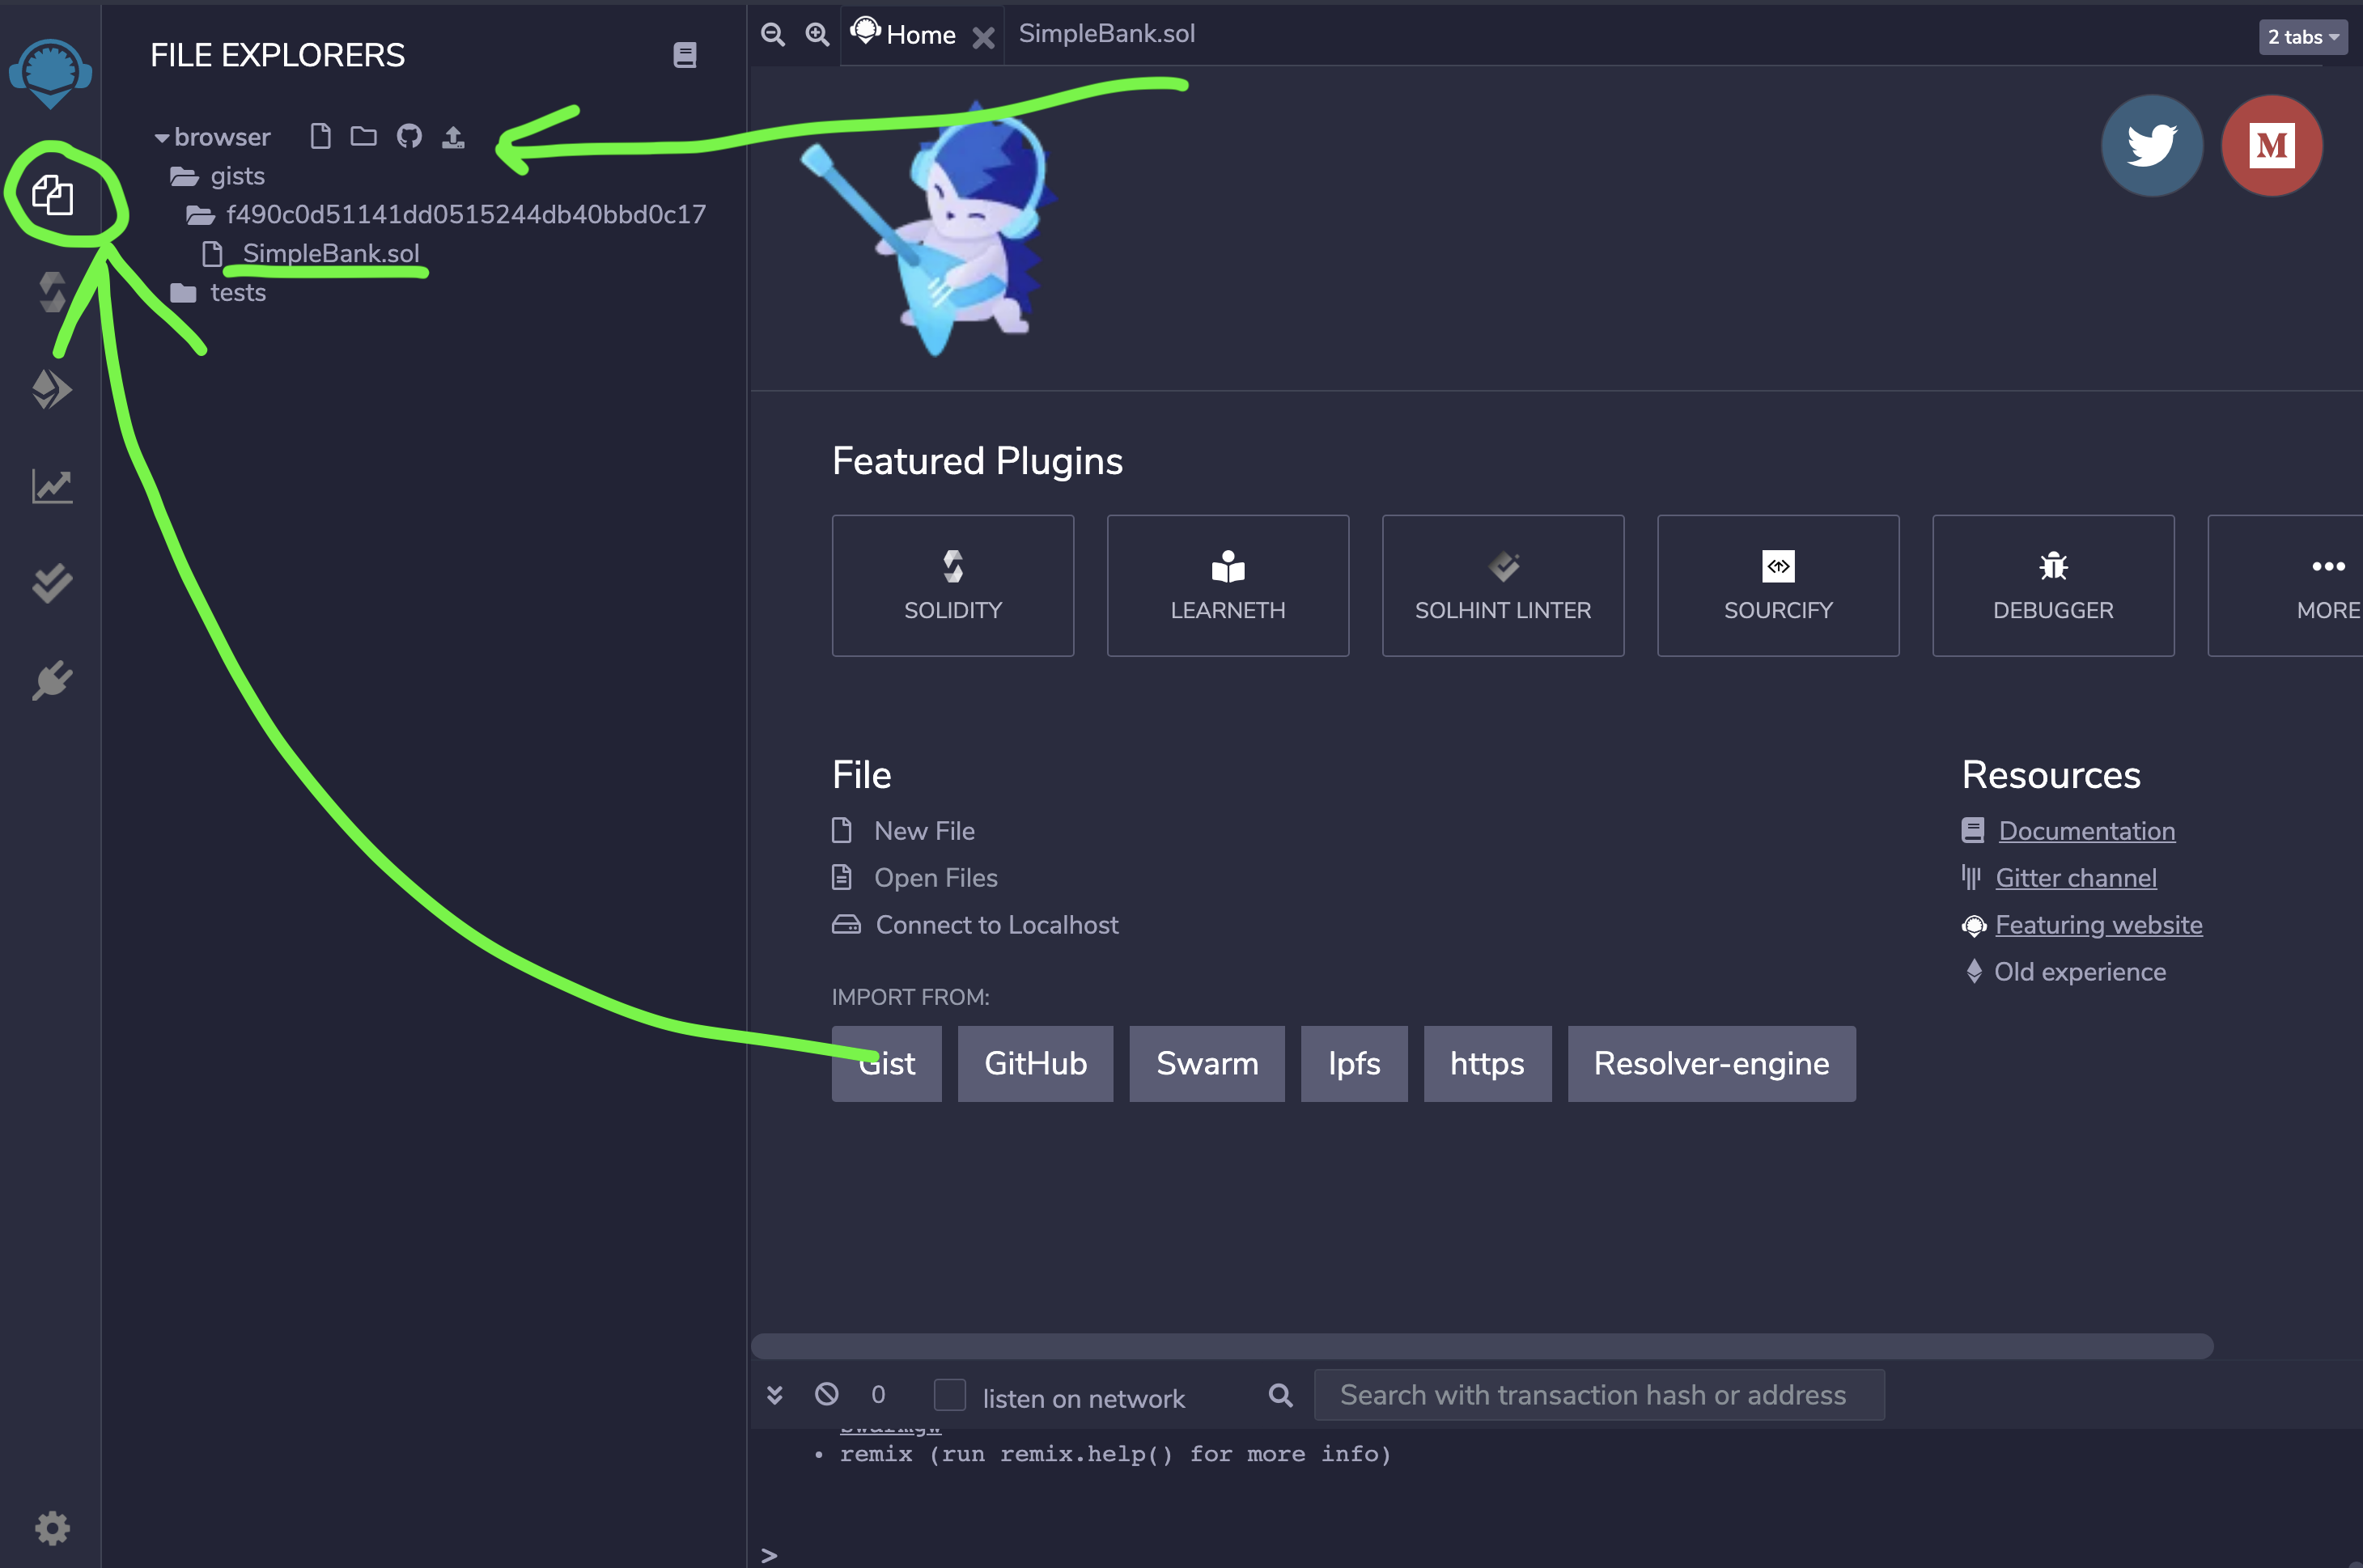Collapse the browser file tree
2363x1568 pixels.
tap(161, 135)
